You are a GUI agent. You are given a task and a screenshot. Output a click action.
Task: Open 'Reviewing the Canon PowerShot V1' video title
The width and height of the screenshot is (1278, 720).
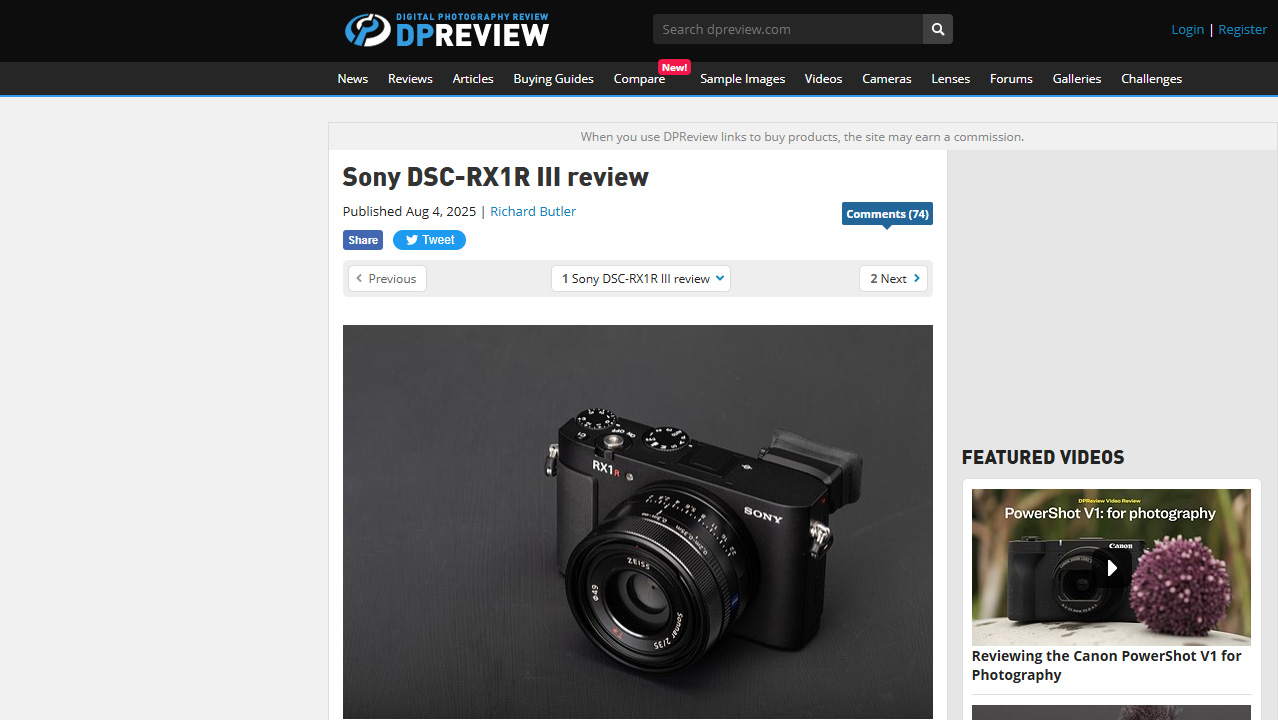click(x=1106, y=665)
